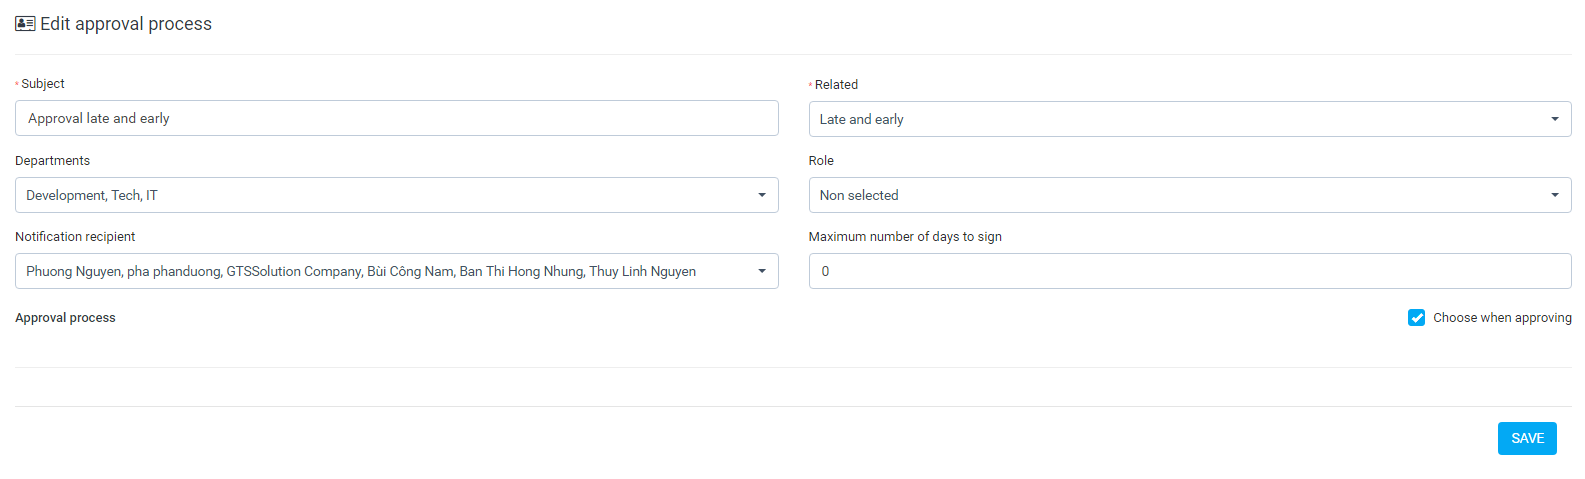Open Departments dropdown with Development, Tech, IT
Image resolution: width=1585 pixels, height=479 pixels.
point(397,195)
